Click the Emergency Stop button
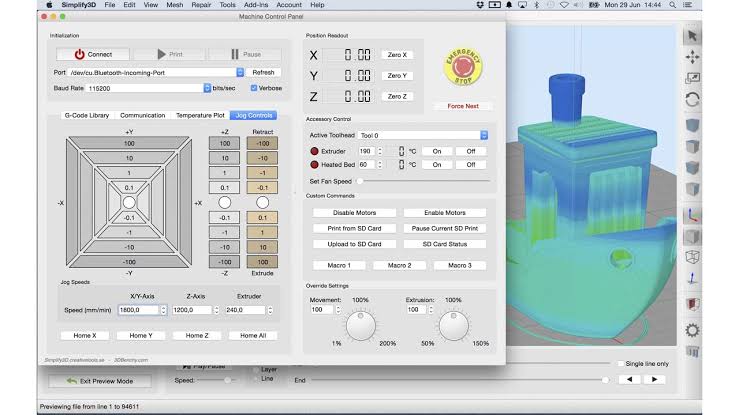This screenshot has height=415, width=739. tap(463, 66)
